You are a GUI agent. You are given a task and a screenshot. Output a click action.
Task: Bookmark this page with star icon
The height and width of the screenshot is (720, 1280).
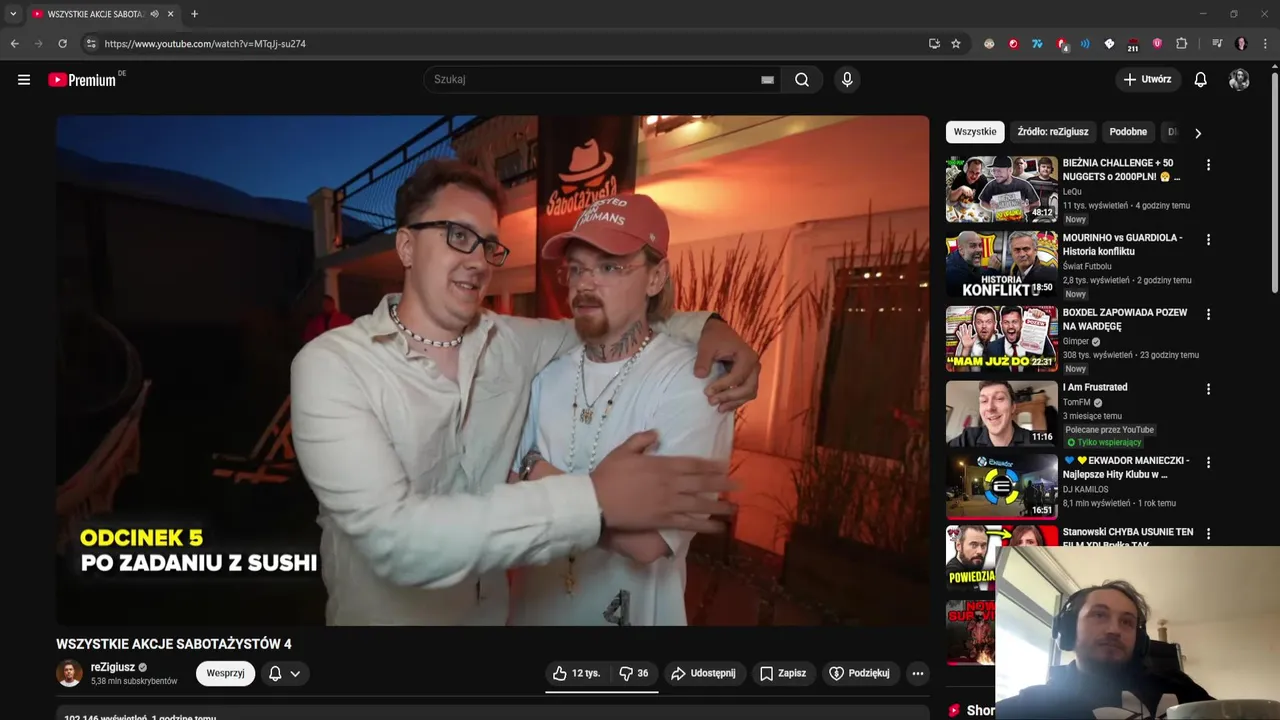pos(956,44)
